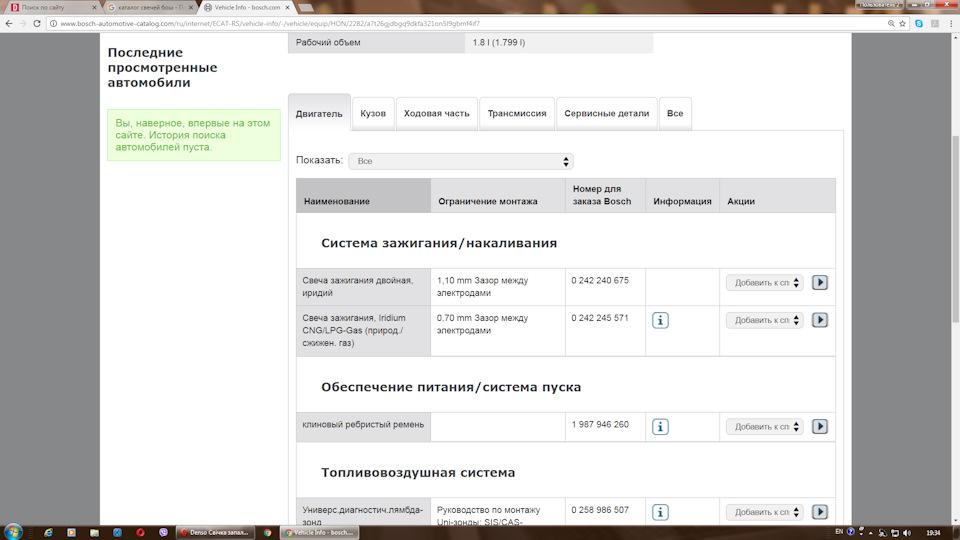Open 'Vehicle Info - bosch...' taskbar window

tap(320, 533)
